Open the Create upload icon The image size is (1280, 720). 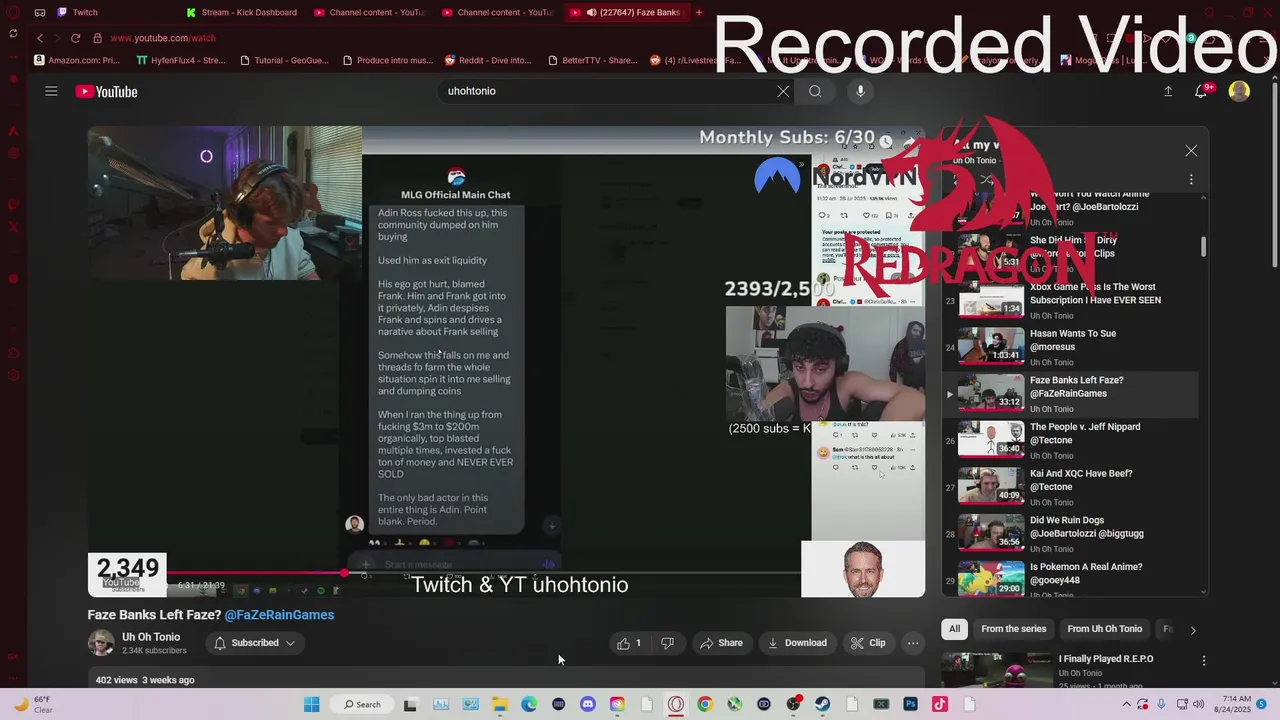(1168, 91)
